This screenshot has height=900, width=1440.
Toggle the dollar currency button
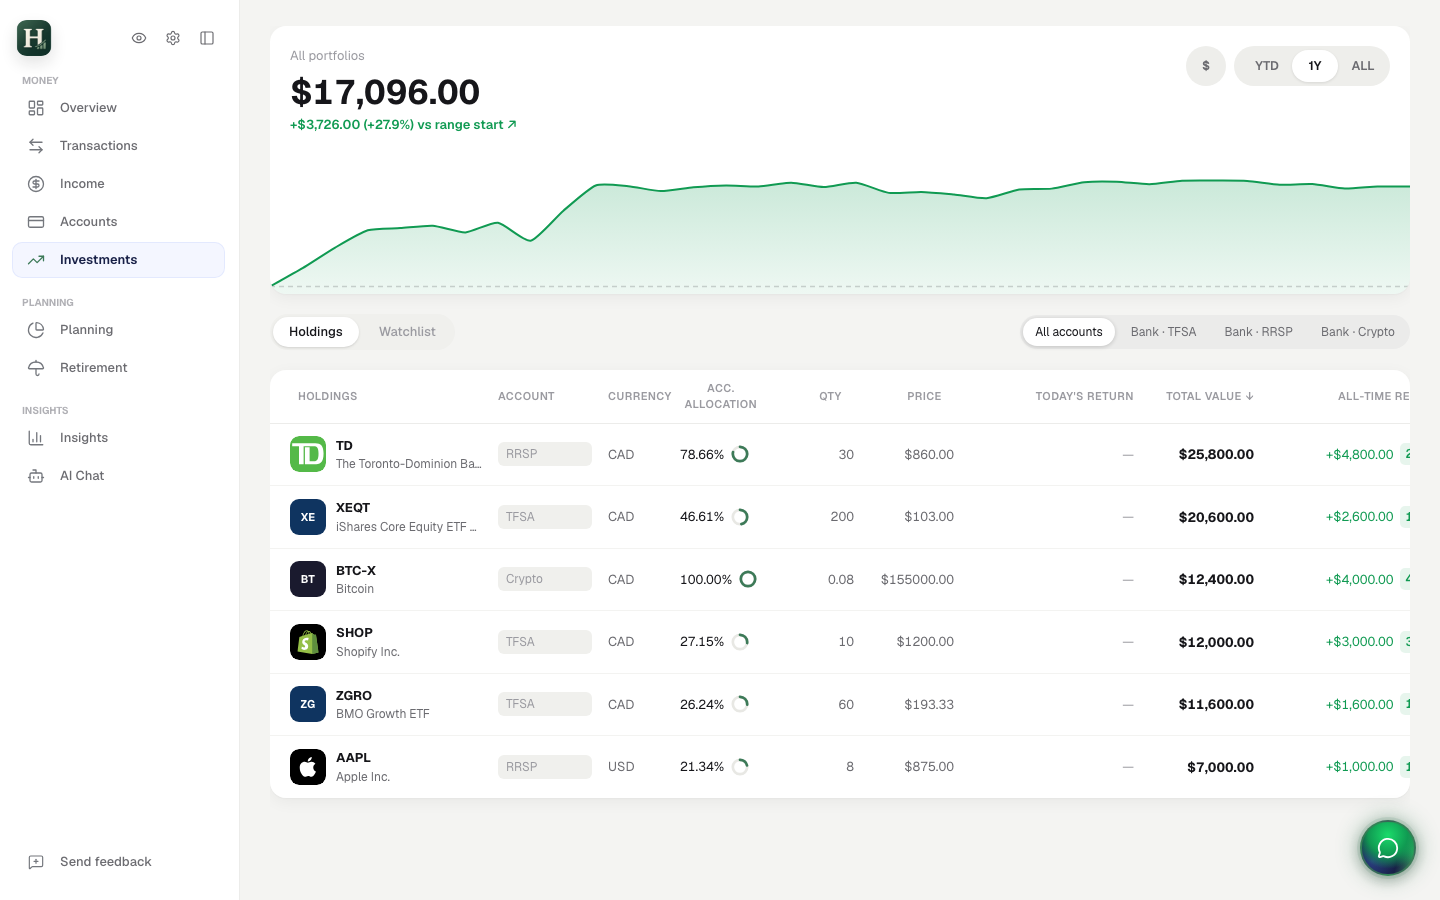(x=1206, y=66)
